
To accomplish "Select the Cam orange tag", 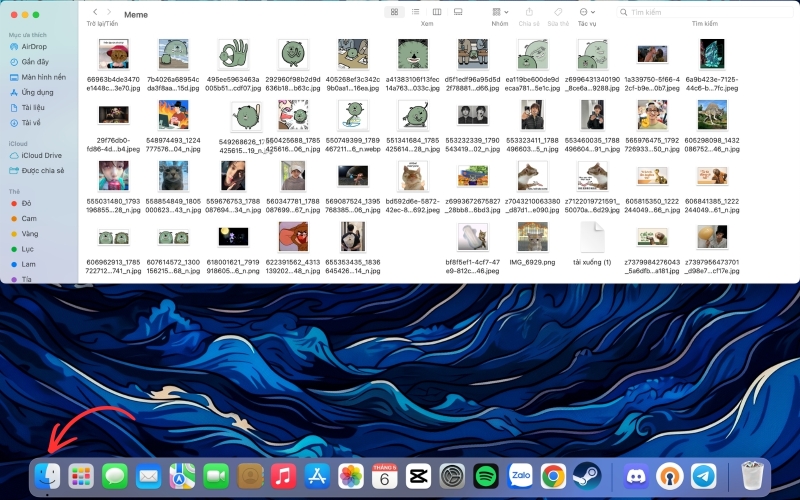I will pos(29,218).
